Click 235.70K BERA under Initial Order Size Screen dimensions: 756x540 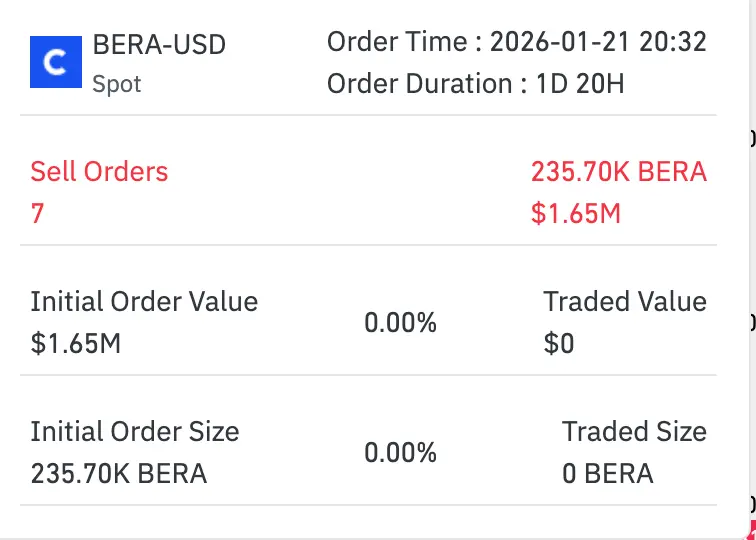[119, 473]
